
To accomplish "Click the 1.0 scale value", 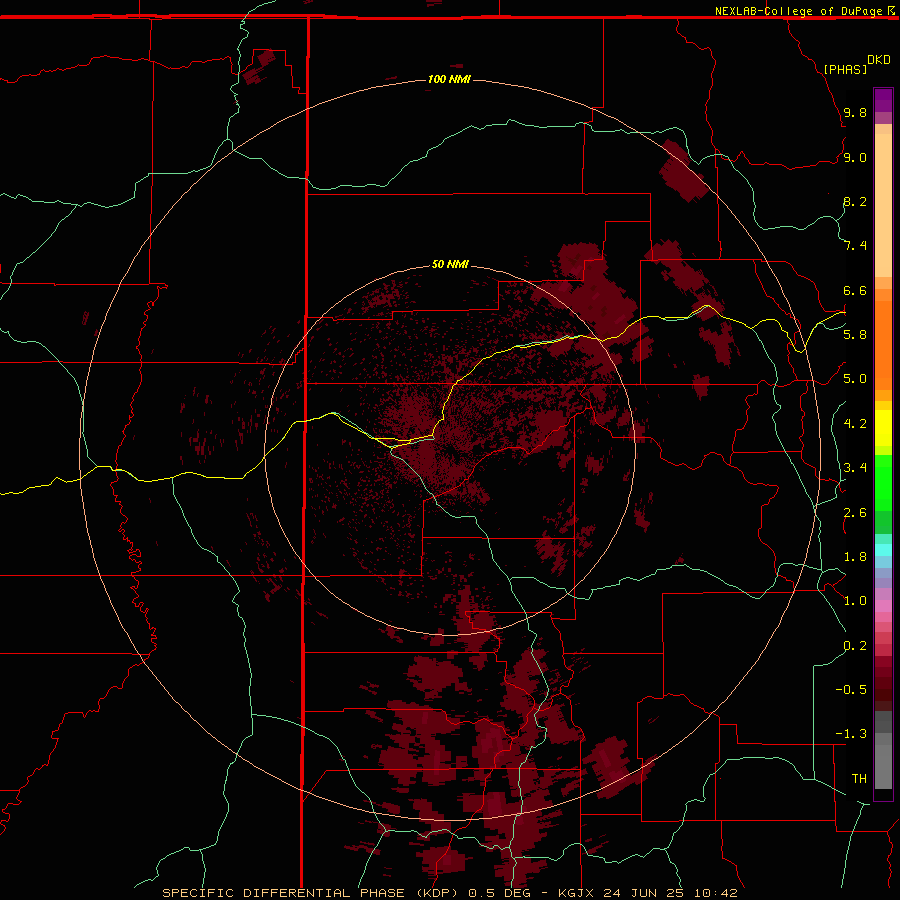I will 855,601.
